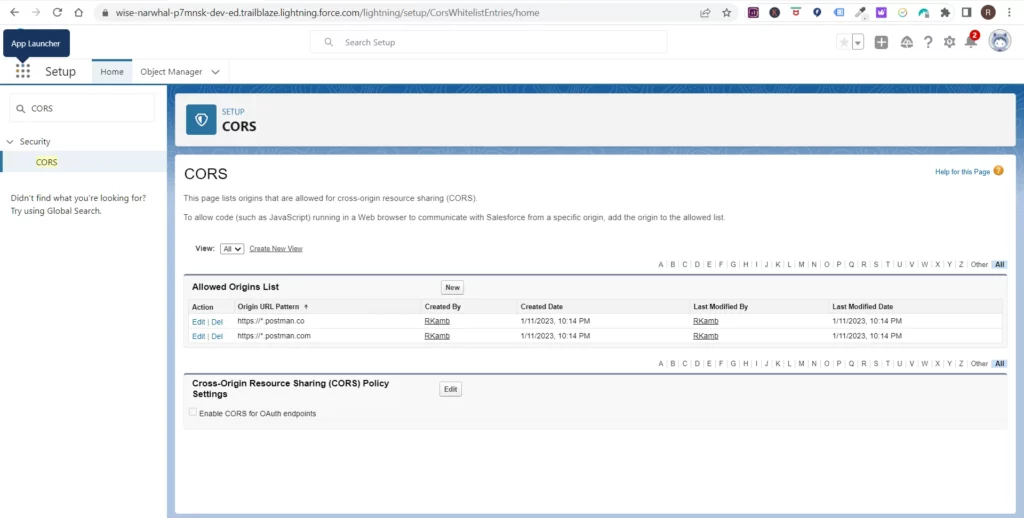
Task: Open Trailhead guidance icon
Action: tap(906, 42)
